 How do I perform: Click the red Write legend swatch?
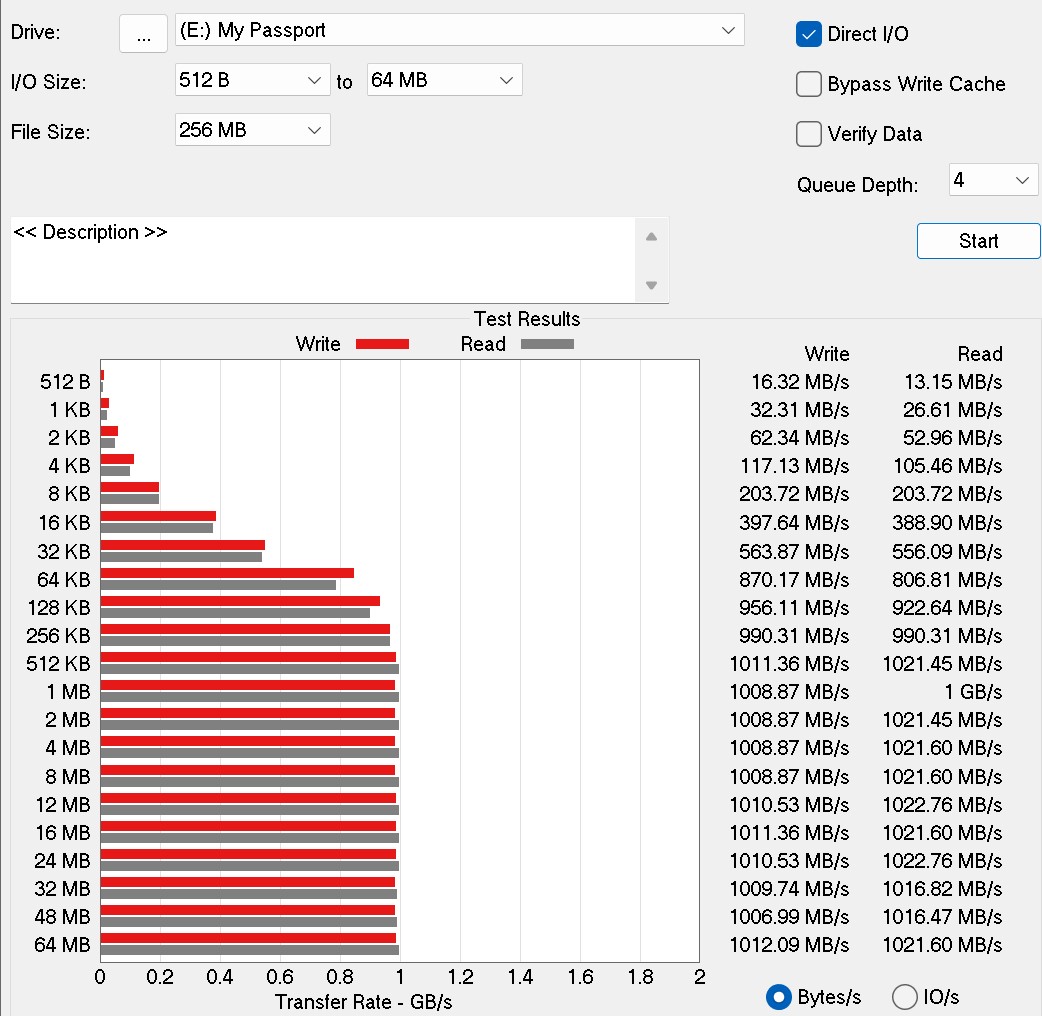(381, 343)
